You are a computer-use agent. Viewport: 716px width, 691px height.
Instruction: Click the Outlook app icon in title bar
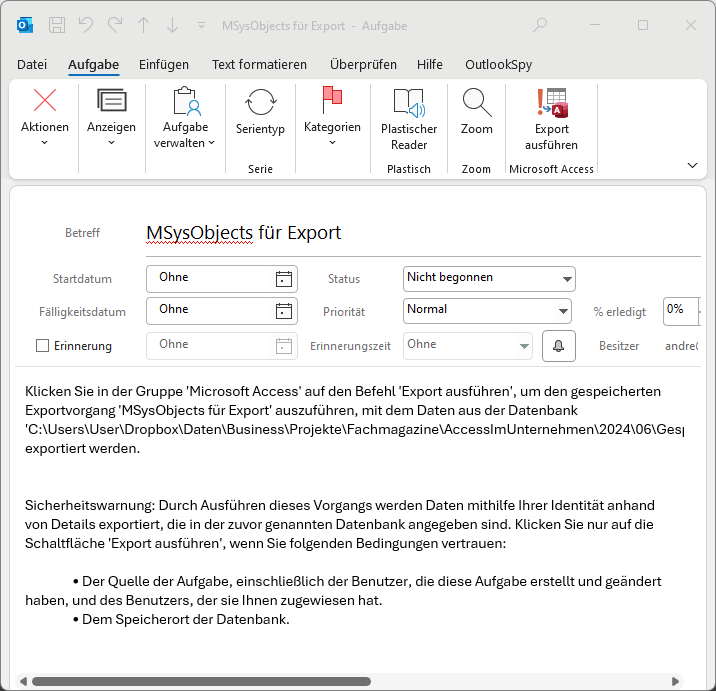25,25
